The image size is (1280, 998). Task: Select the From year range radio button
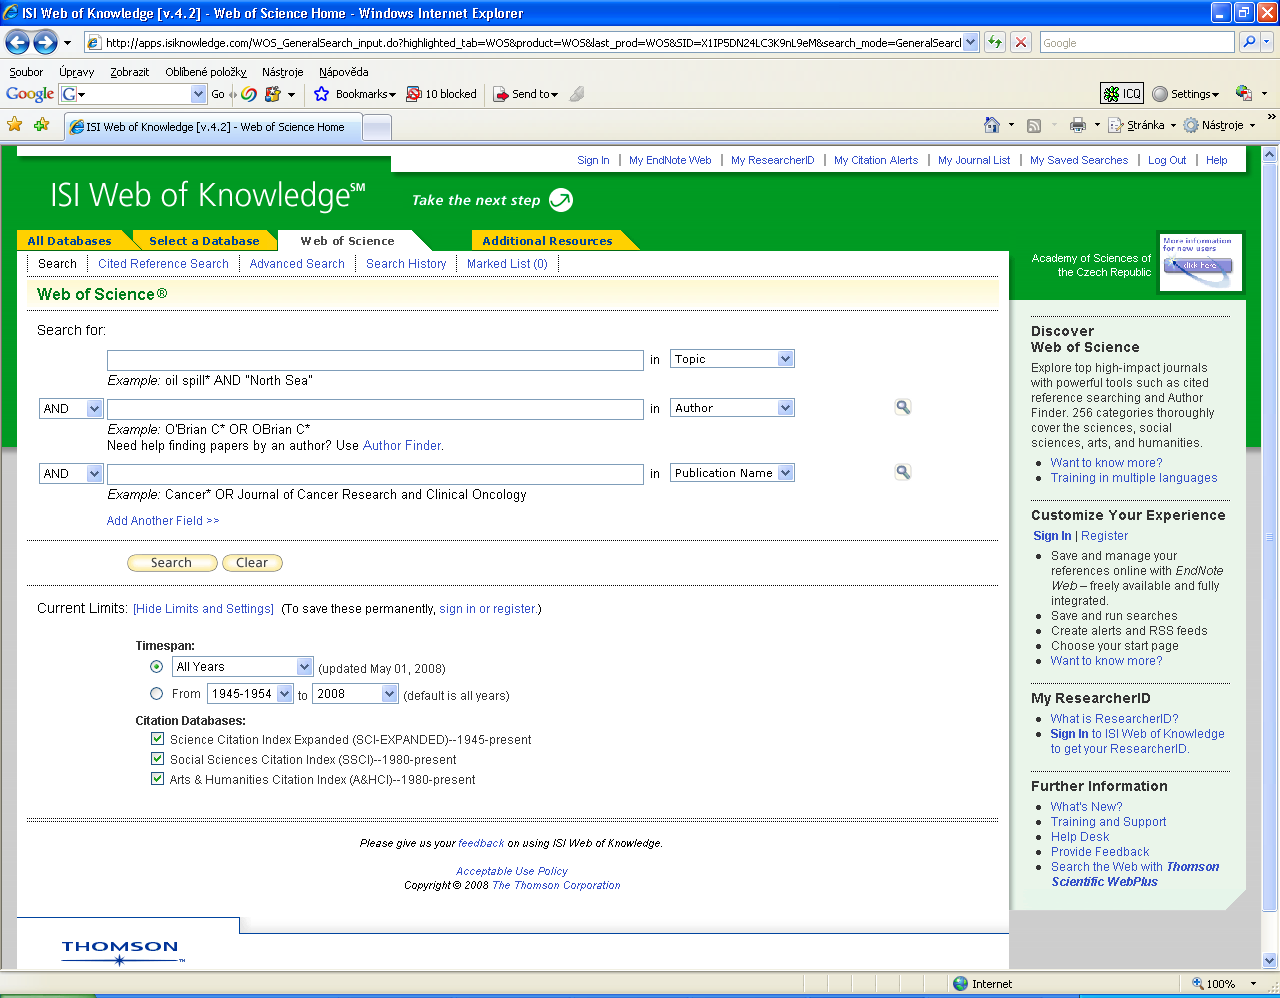click(157, 694)
